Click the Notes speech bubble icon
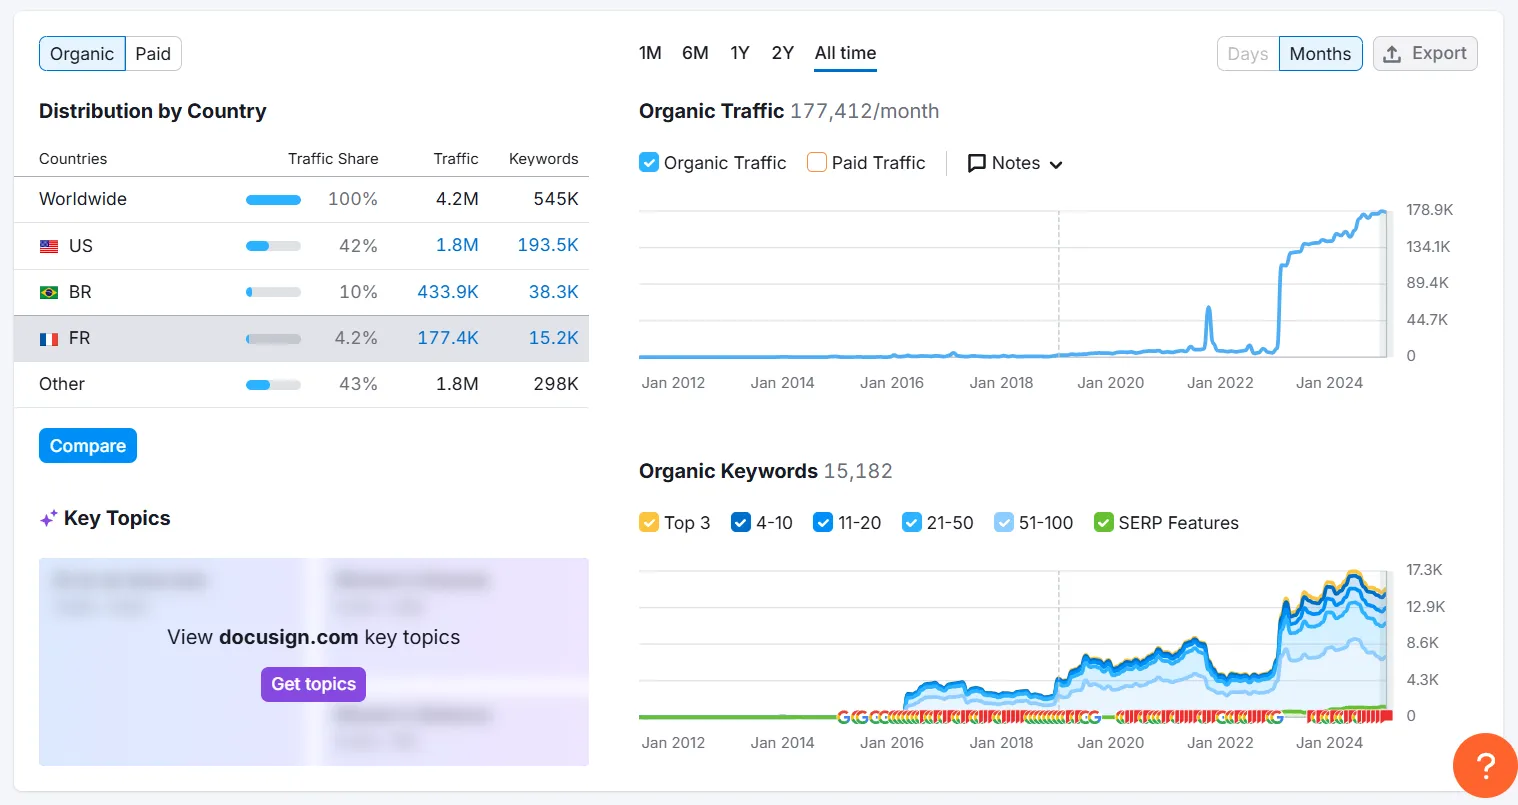The image size is (1518, 805). [977, 163]
